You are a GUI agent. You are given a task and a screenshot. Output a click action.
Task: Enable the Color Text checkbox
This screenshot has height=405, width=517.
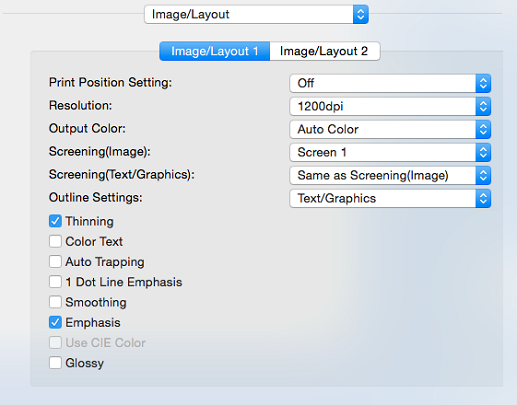(55, 241)
